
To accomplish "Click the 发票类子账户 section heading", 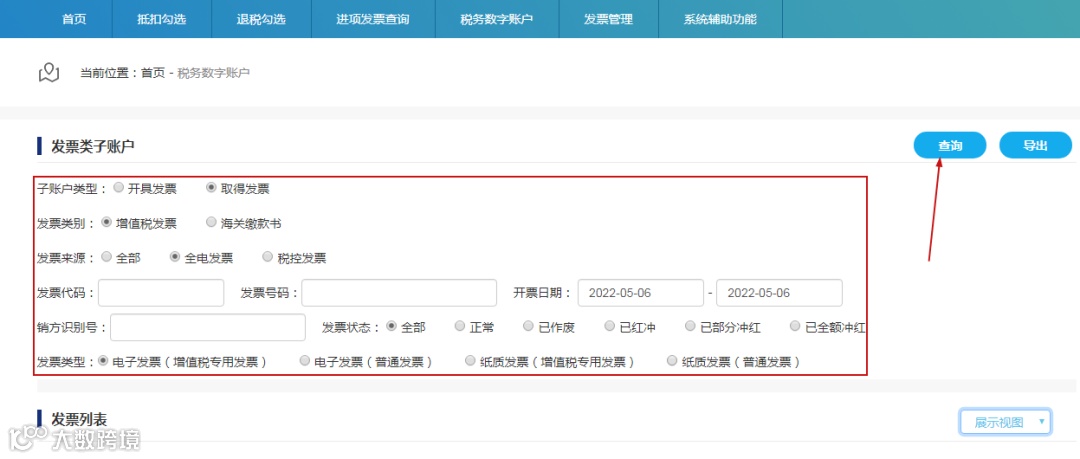I will (93, 146).
